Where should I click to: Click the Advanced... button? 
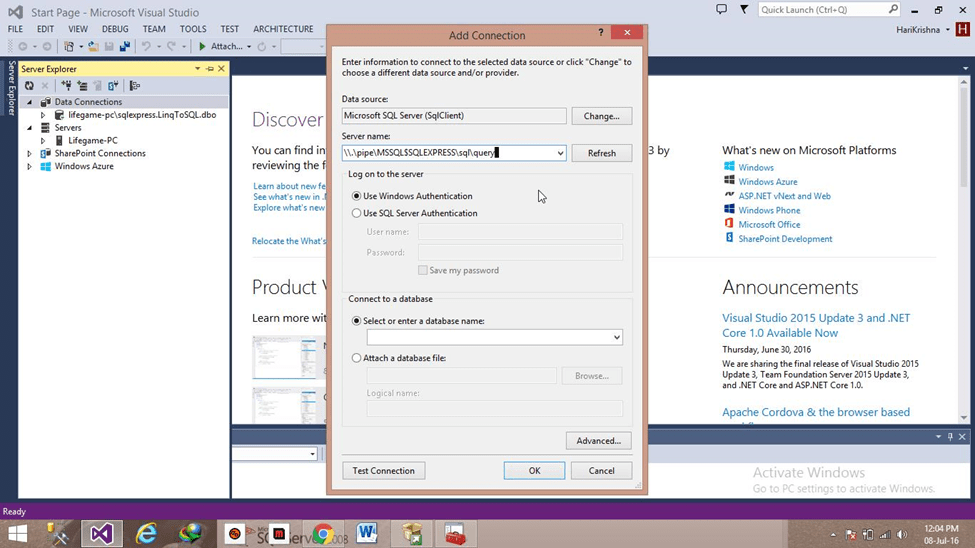point(598,440)
